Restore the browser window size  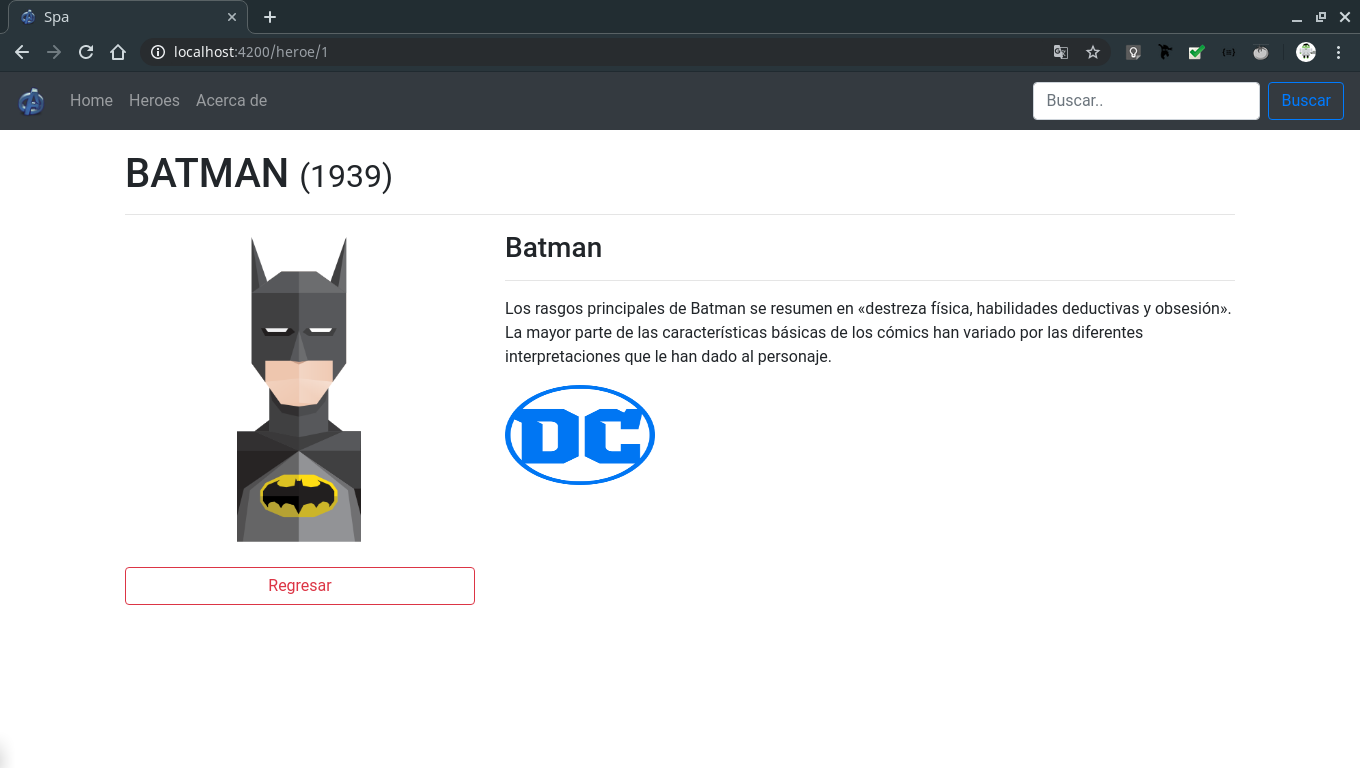point(1321,17)
